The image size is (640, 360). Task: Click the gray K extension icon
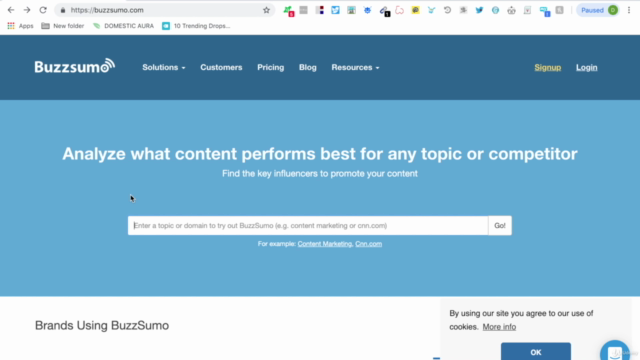point(559,10)
